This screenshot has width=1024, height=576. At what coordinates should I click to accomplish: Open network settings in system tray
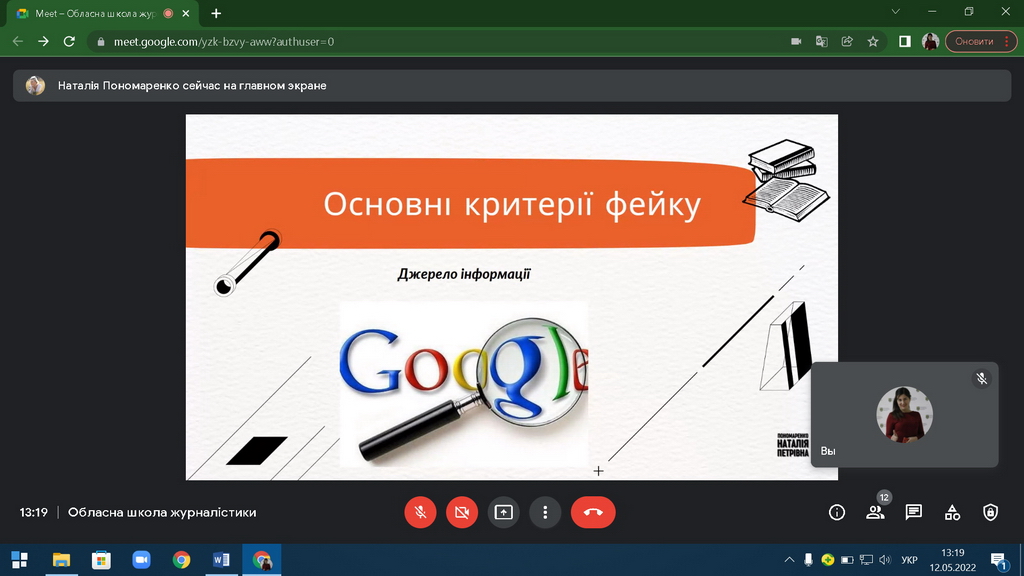(866, 560)
